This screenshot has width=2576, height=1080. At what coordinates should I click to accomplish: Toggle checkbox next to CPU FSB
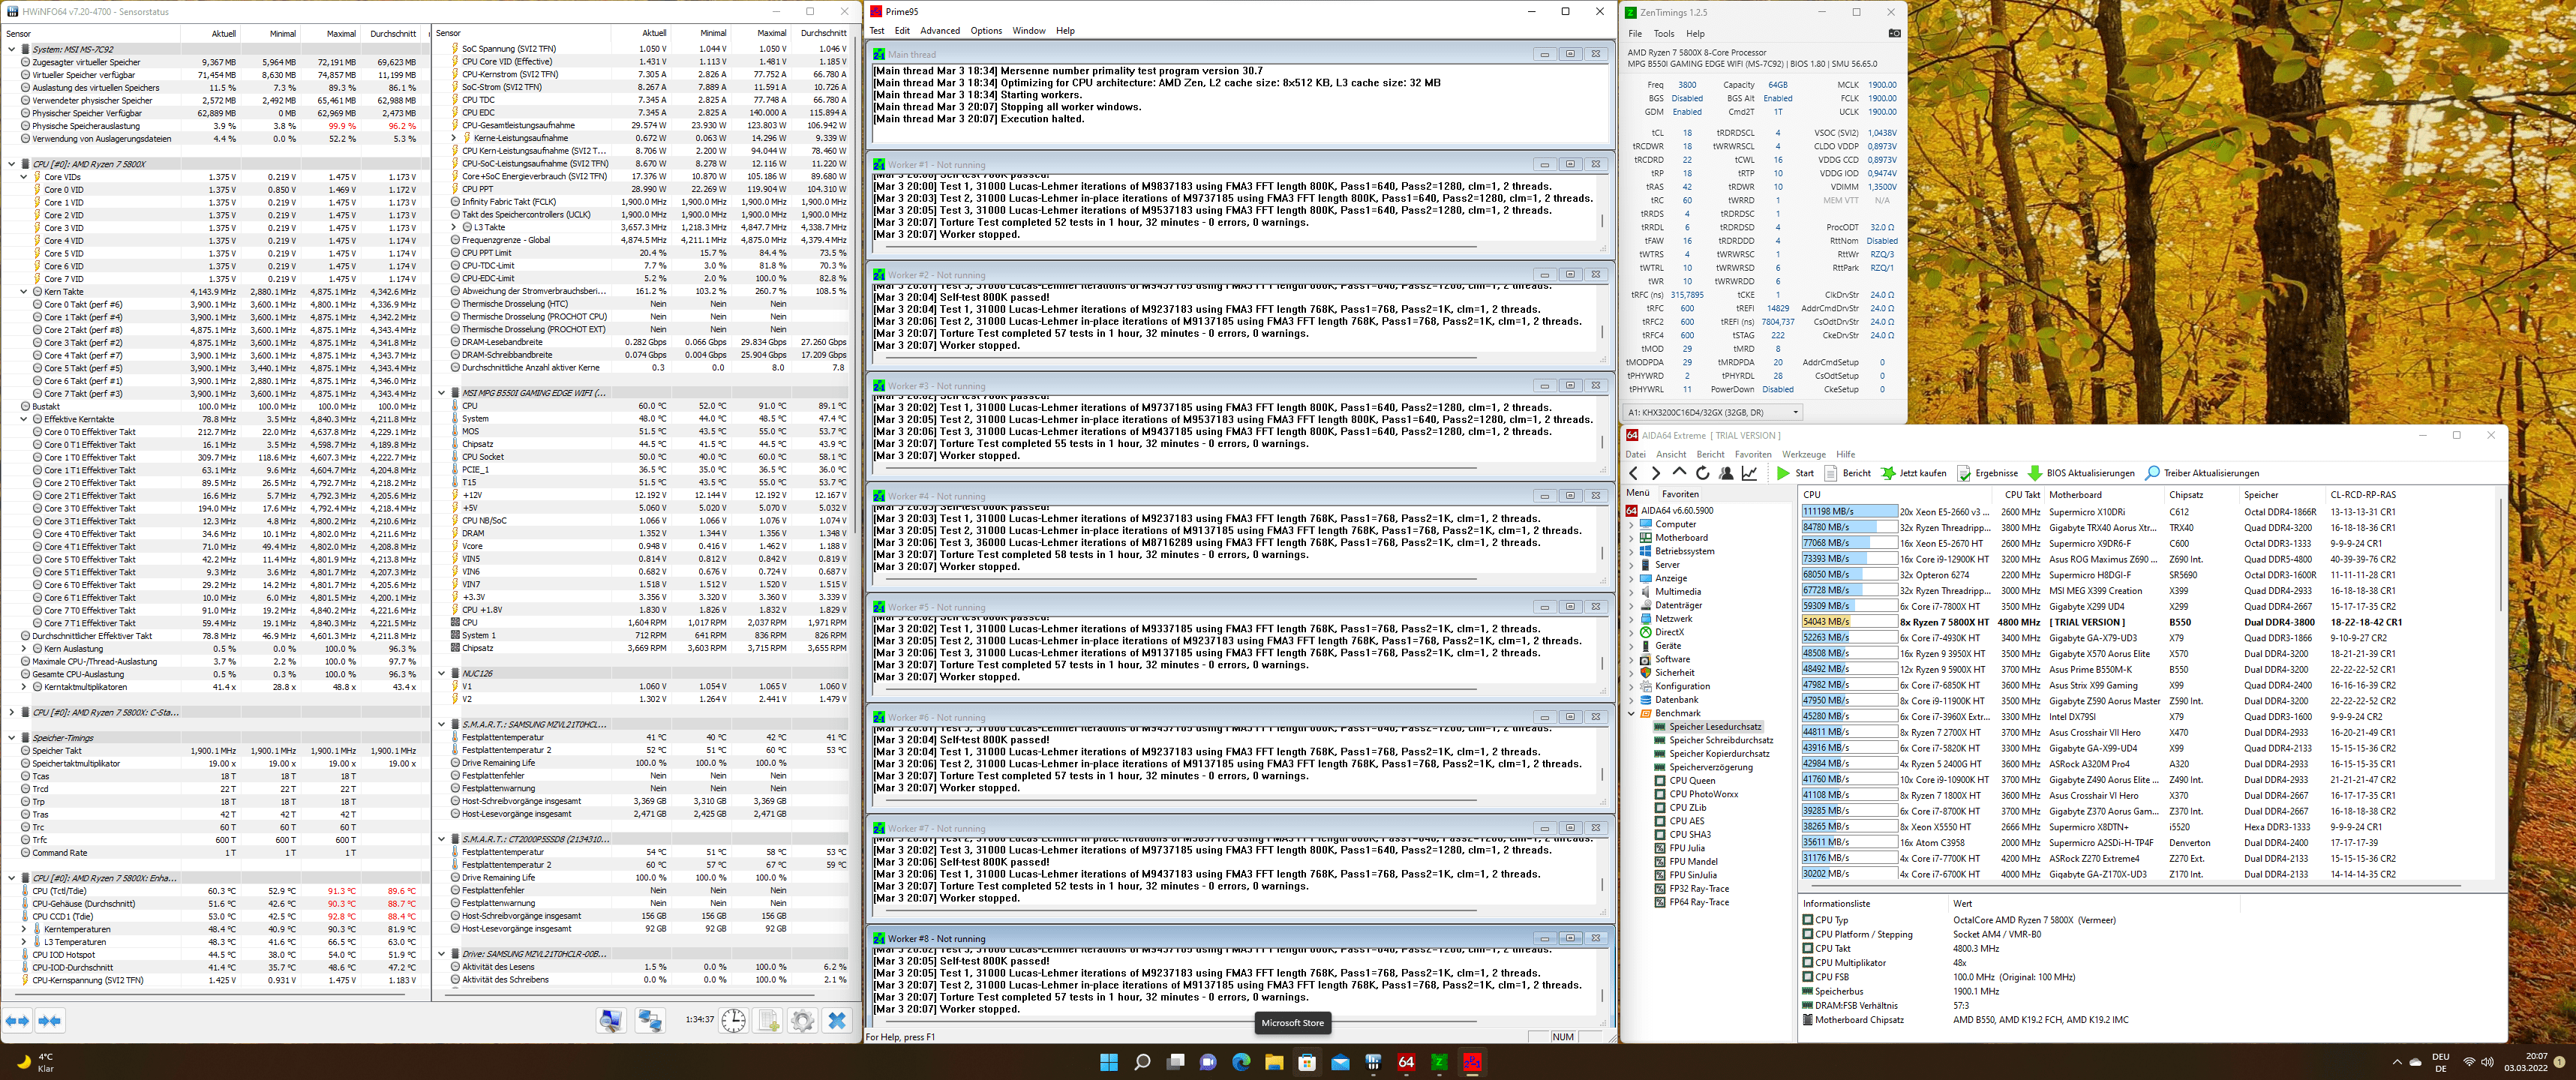1808,977
